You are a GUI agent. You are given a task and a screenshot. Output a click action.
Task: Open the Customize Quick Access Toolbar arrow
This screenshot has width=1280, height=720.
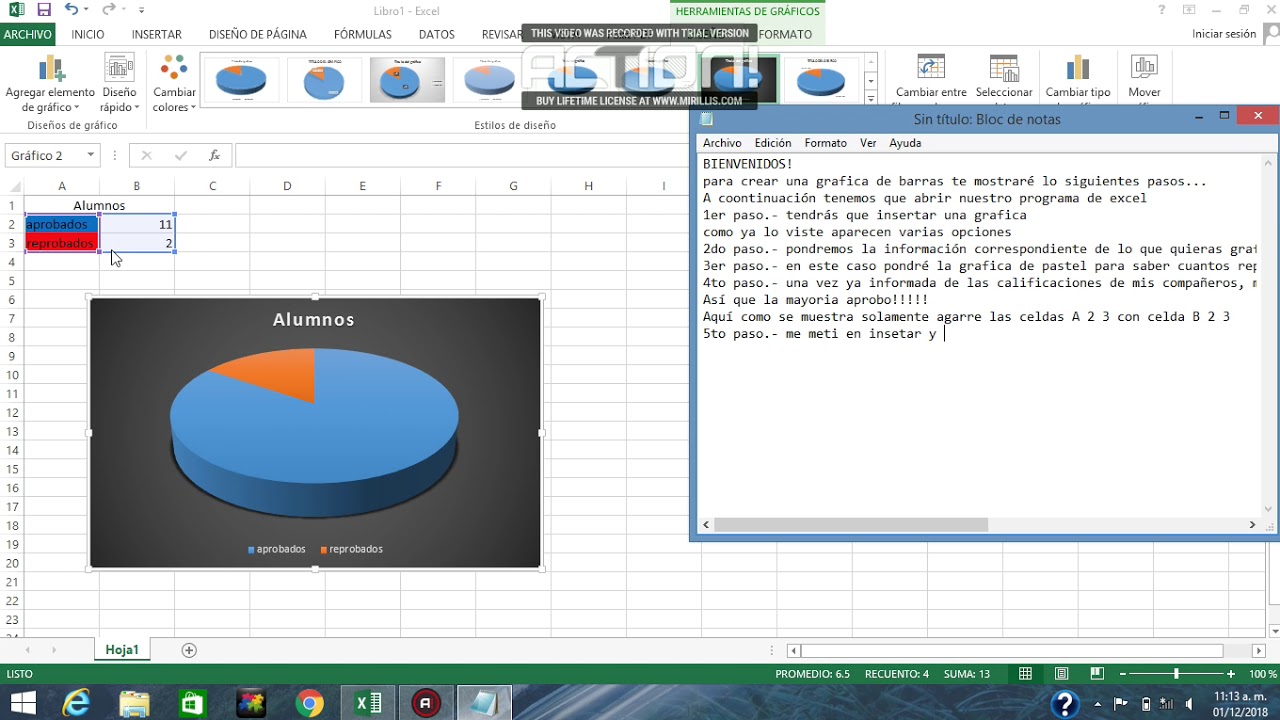141,11
